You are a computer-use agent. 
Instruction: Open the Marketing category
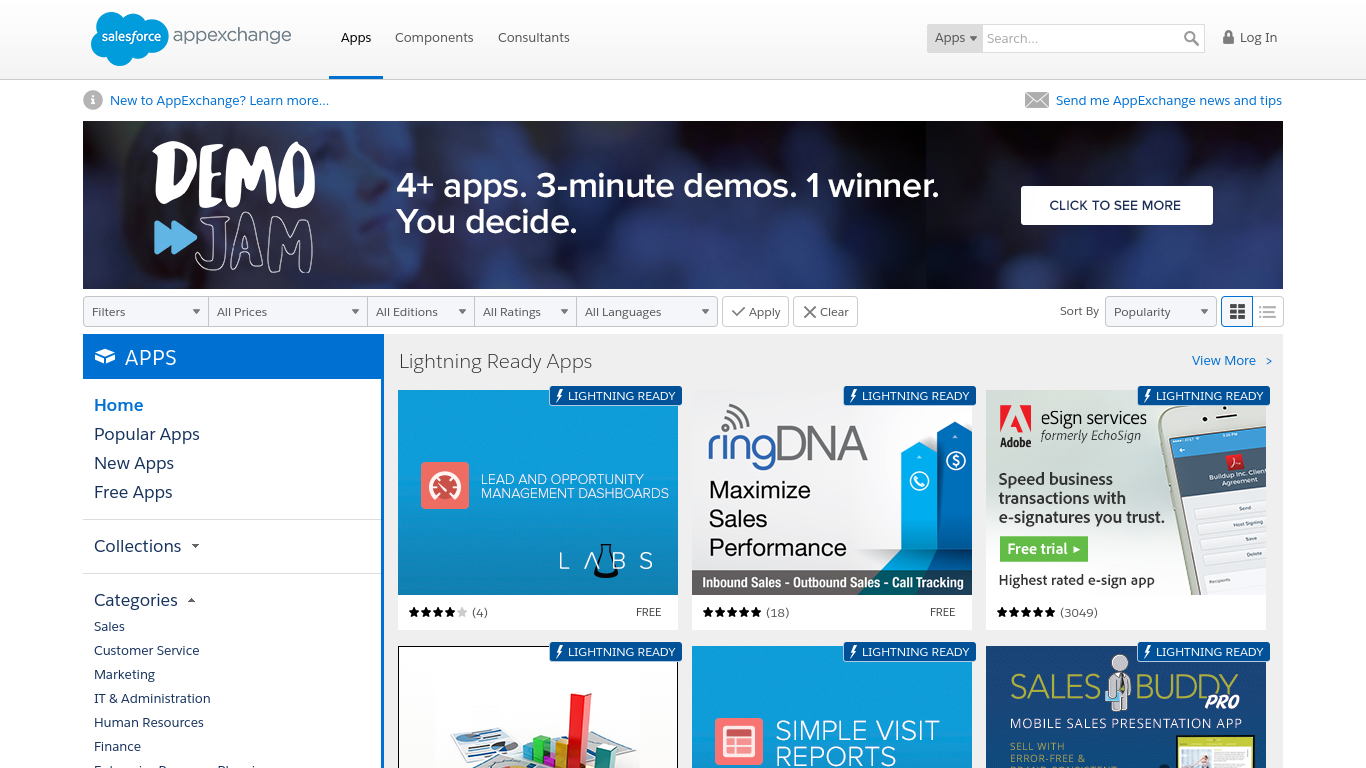[124, 675]
